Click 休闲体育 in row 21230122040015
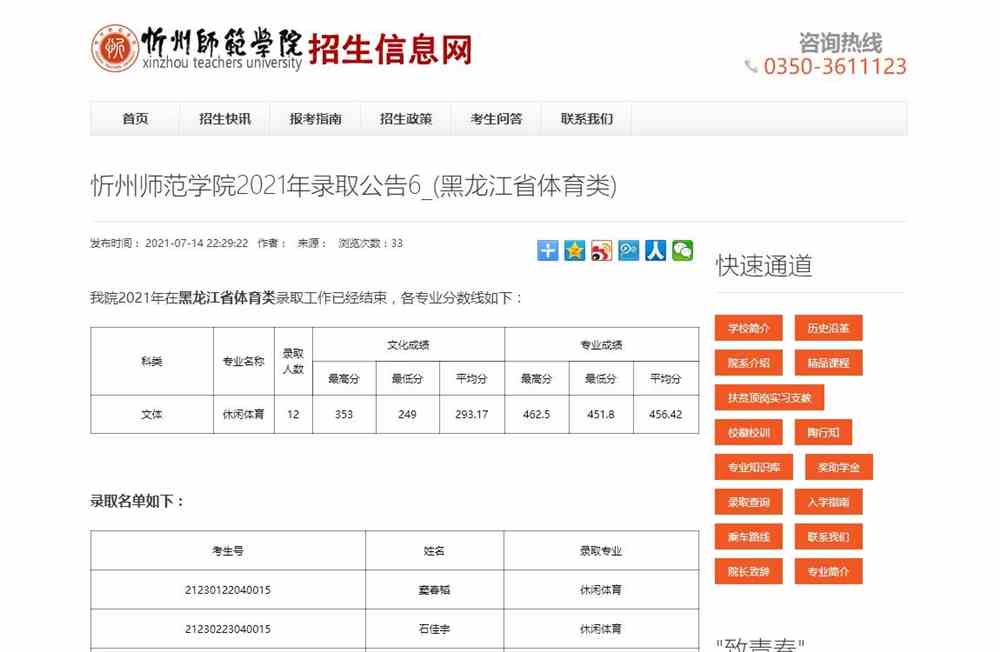This screenshot has height=652, width=1000. coord(601,590)
